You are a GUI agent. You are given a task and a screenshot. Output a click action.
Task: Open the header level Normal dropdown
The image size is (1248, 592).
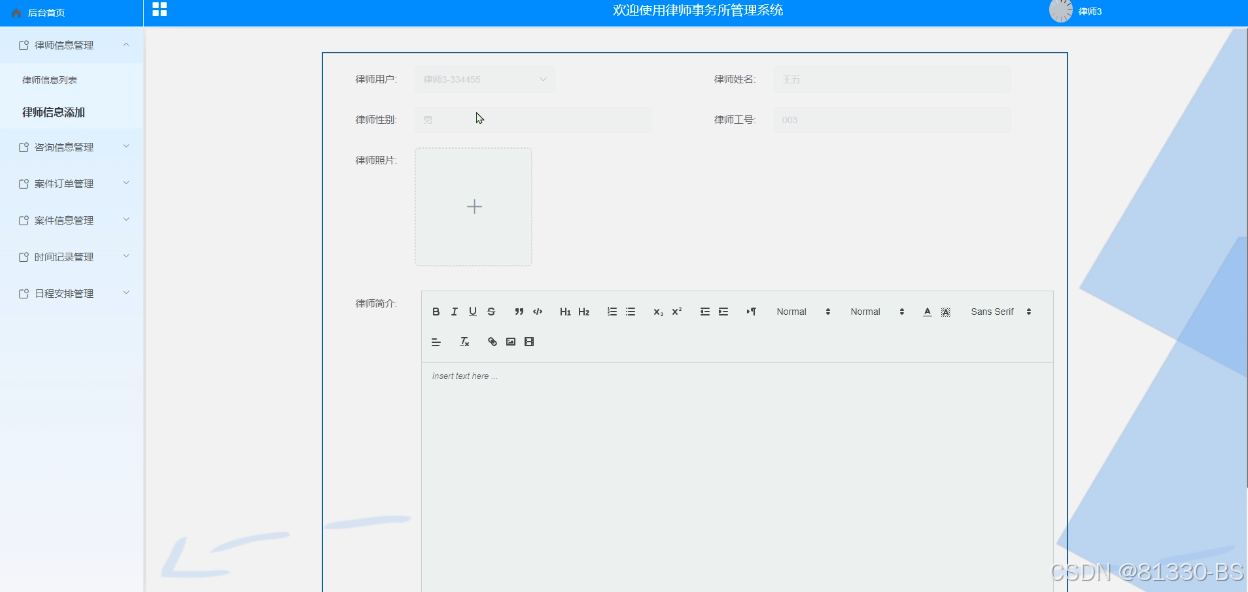(877, 312)
